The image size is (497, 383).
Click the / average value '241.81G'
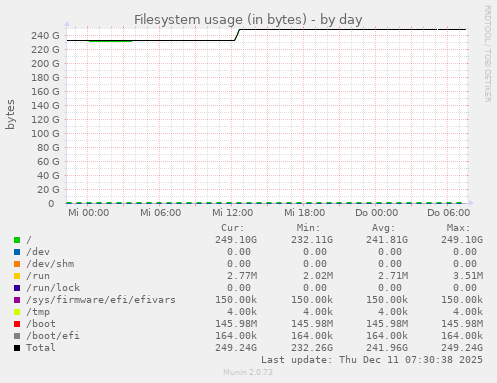click(x=387, y=240)
